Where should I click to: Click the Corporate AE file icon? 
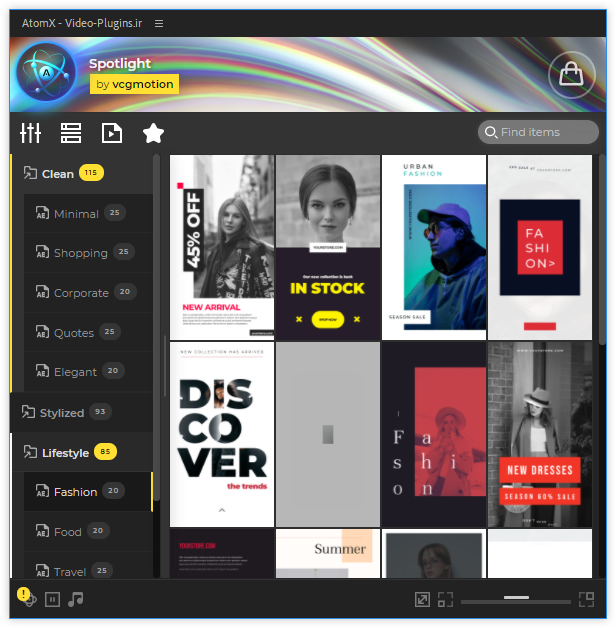coord(42,292)
